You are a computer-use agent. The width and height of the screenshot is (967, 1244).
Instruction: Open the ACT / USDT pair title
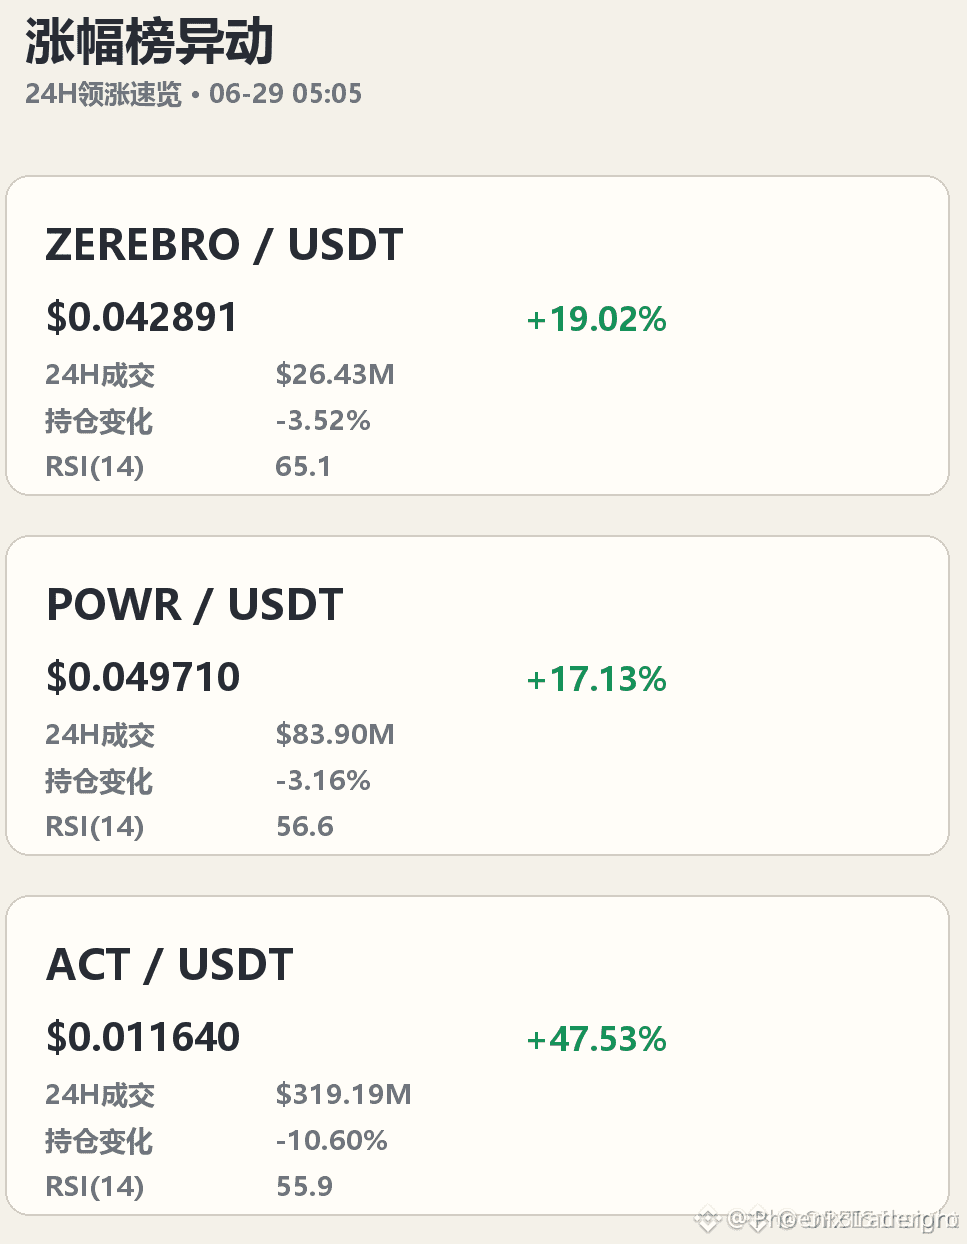tap(170, 965)
